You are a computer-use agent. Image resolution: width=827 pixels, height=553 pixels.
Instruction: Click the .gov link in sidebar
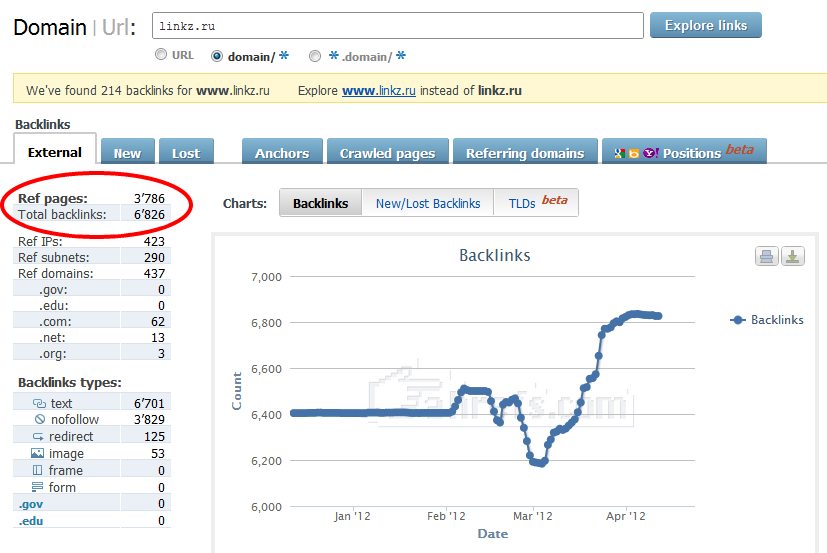(x=30, y=504)
